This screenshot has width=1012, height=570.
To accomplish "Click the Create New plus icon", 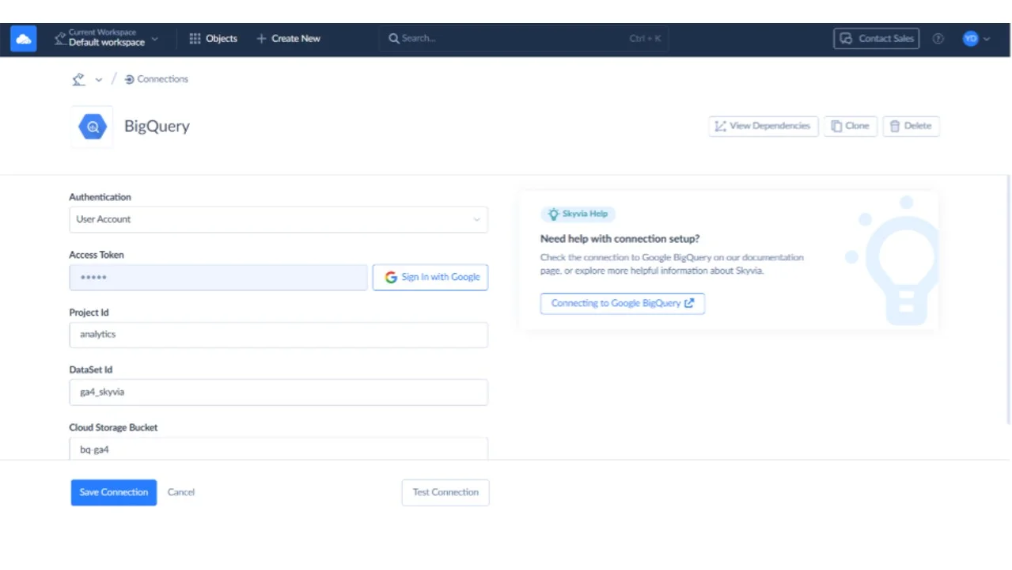I will tap(261, 39).
